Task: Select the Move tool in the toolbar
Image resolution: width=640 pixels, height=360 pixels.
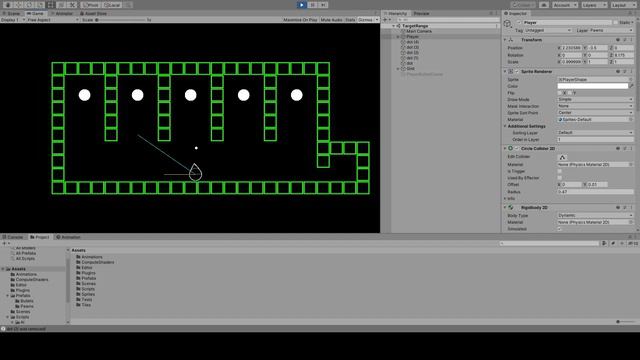Action: [x=18, y=5]
